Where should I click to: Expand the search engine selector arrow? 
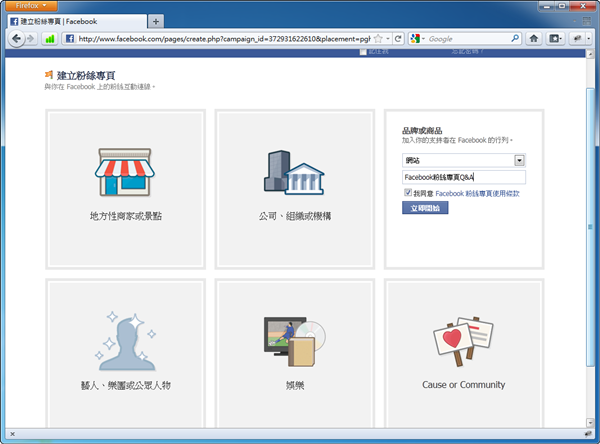click(x=423, y=39)
